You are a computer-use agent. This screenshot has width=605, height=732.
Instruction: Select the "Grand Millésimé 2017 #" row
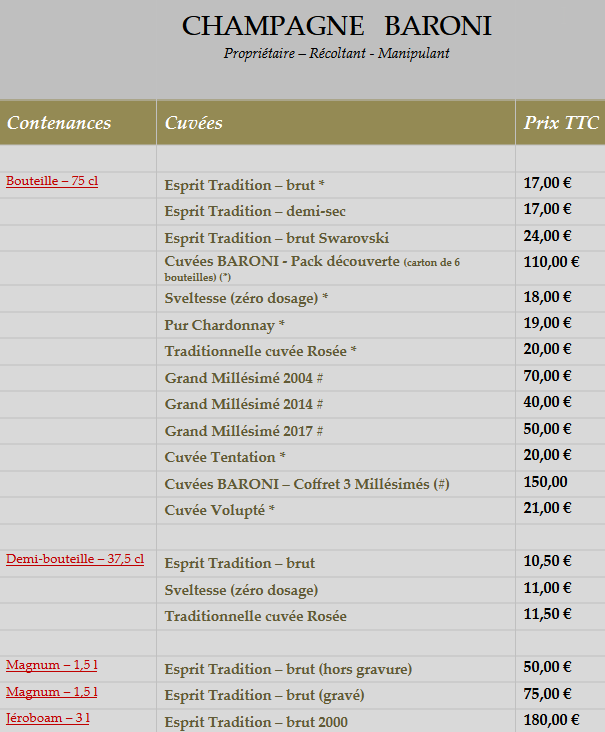(244, 431)
